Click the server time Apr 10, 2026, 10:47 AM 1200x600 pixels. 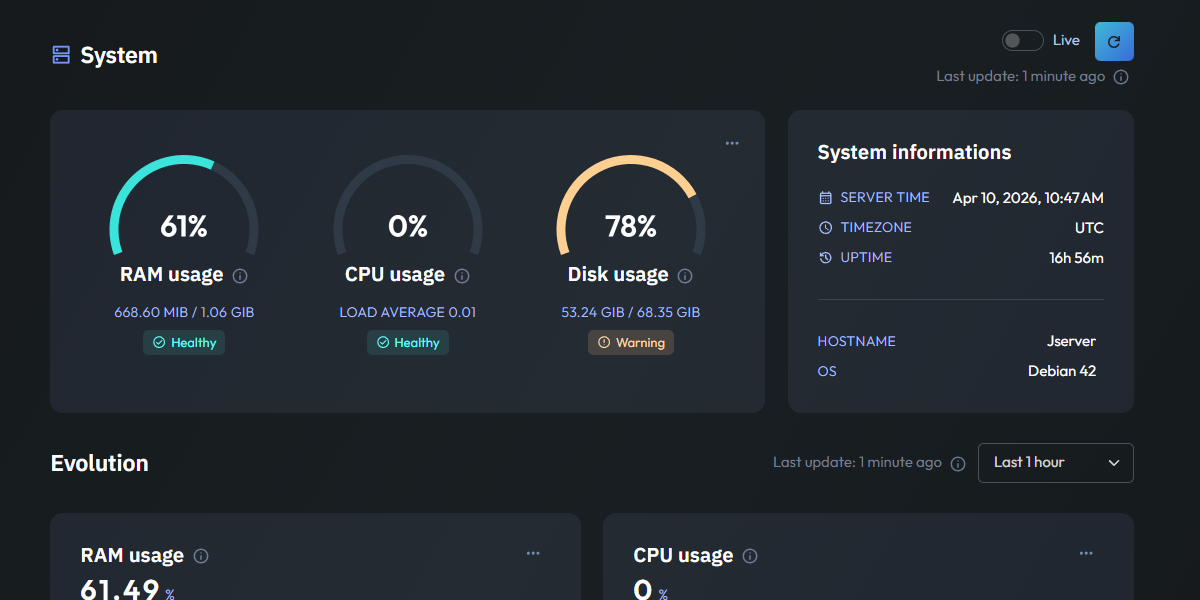[1028, 198]
